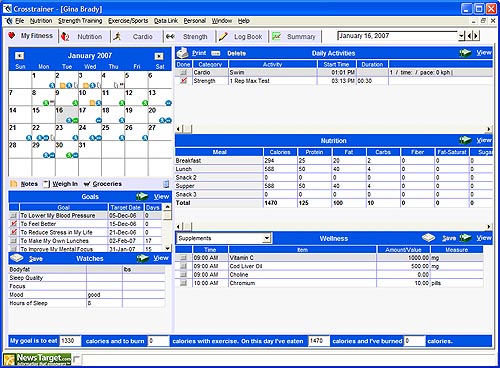The width and height of the screenshot is (500, 368).
Task: Check the To Make My Own Lunches goal
Action: 14,241
